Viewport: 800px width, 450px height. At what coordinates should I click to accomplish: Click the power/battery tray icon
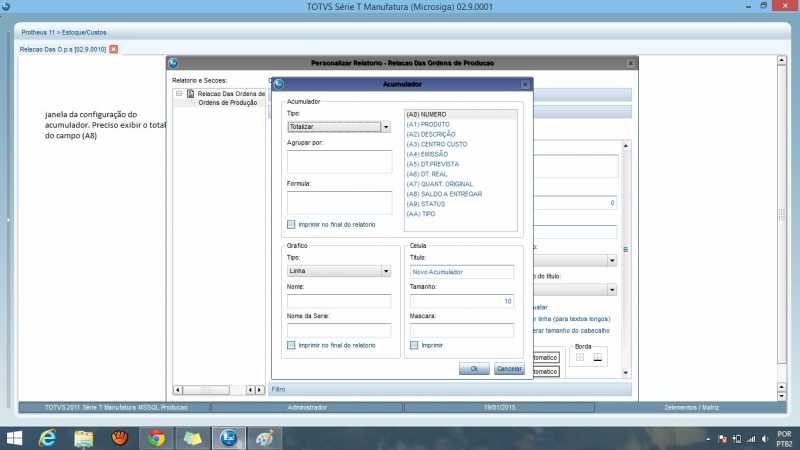pos(737,439)
